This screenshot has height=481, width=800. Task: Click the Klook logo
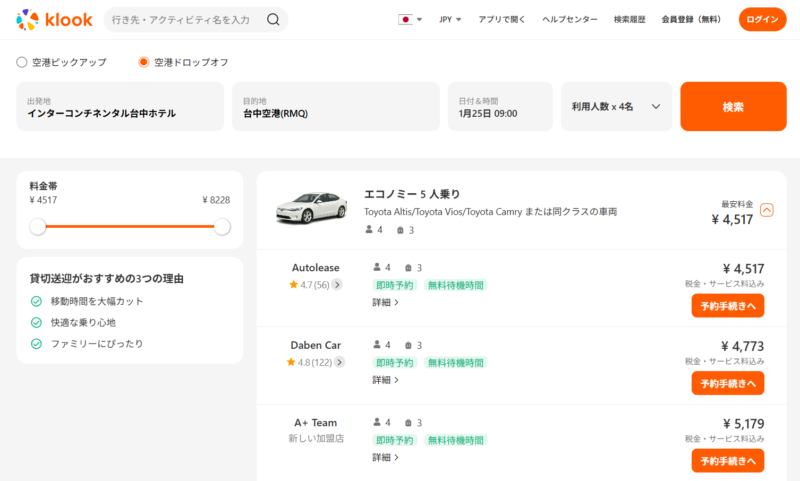point(53,19)
